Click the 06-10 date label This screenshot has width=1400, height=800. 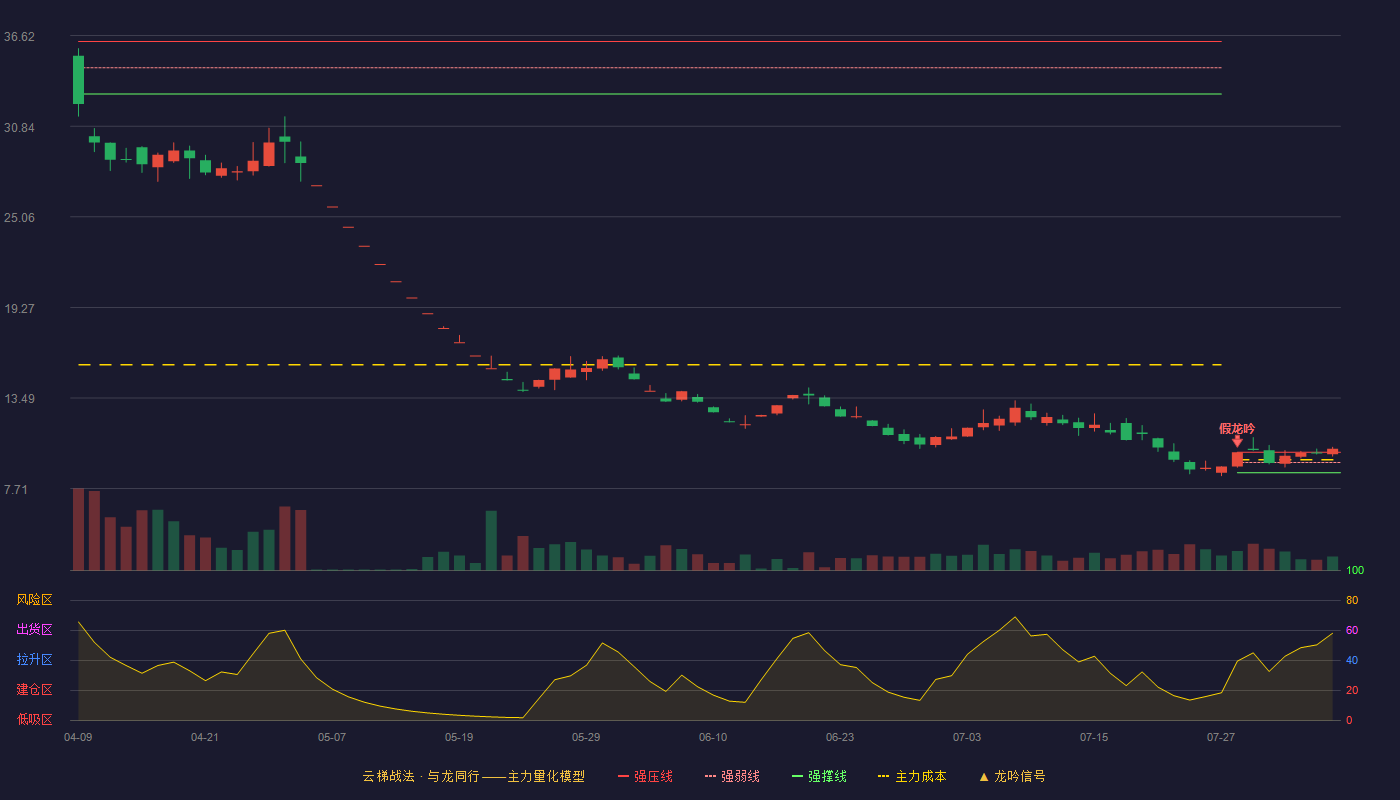(x=713, y=737)
